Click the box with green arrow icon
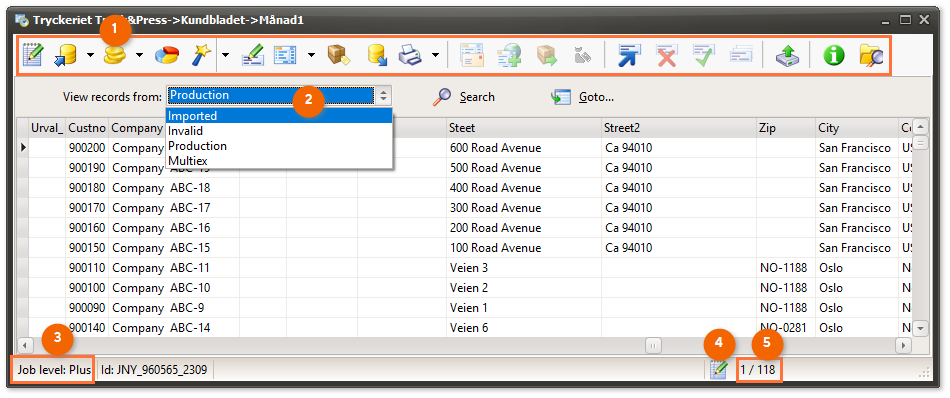 [546, 56]
